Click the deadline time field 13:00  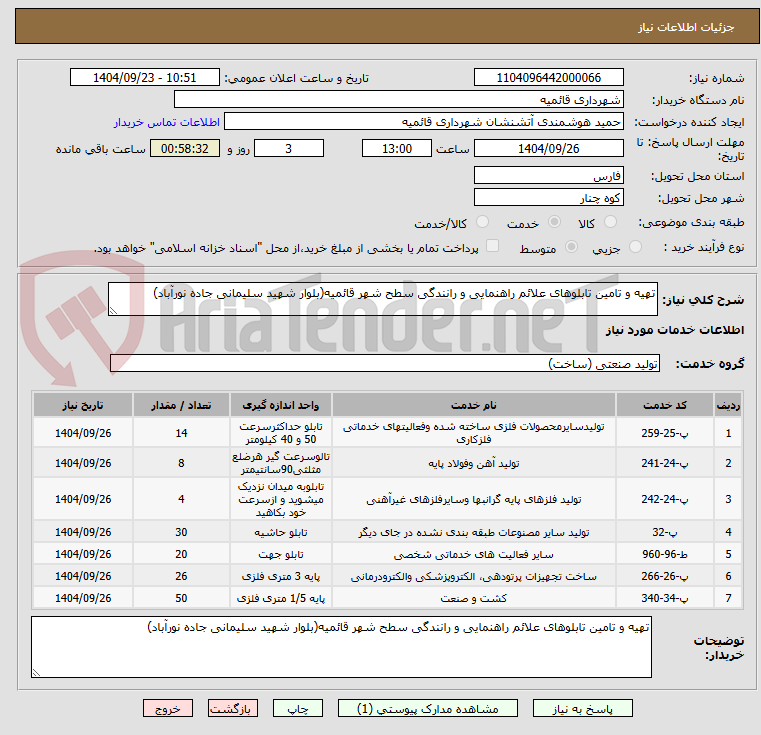[x=397, y=148]
